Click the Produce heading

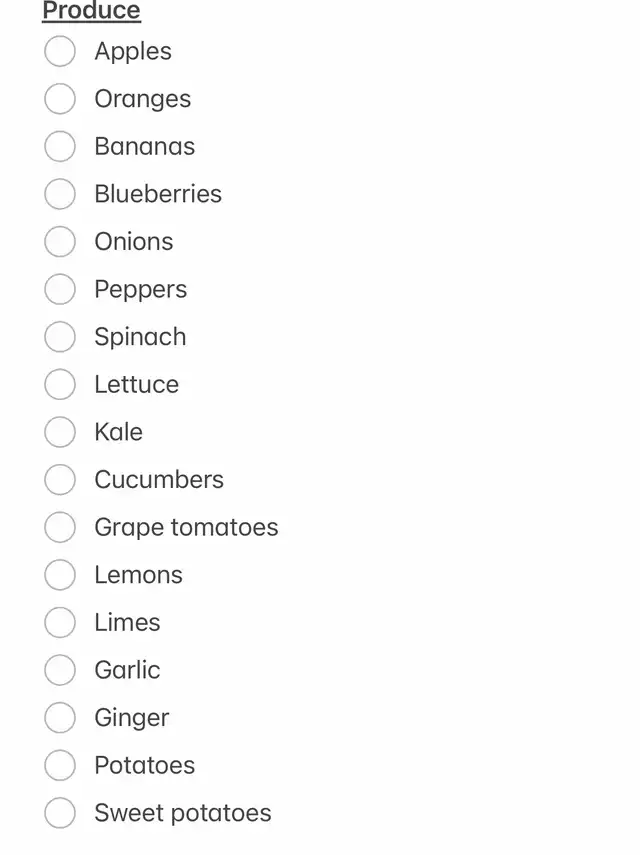coord(91,11)
